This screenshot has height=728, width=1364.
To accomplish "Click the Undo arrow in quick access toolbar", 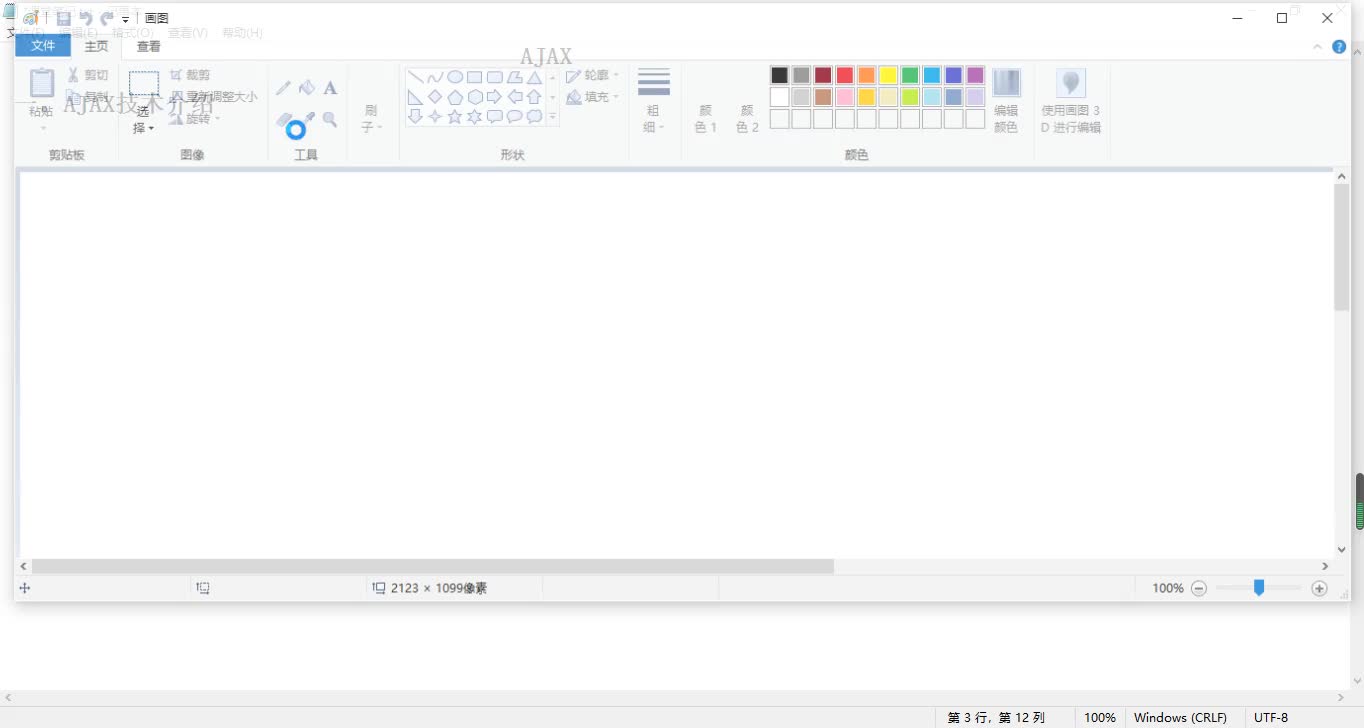I will pos(86,18).
